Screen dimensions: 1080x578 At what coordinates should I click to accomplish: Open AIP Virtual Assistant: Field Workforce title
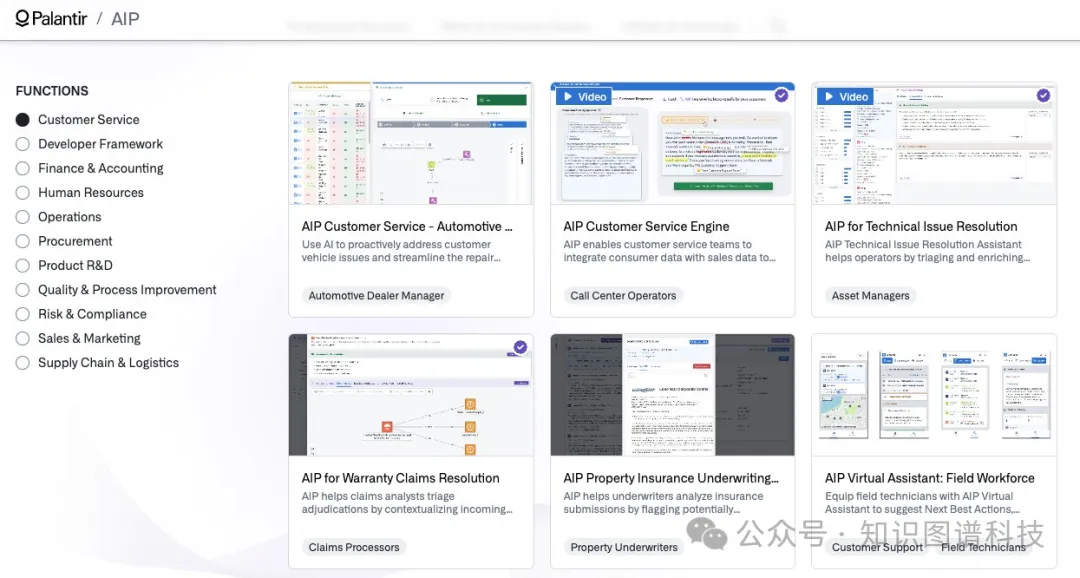click(x=930, y=478)
